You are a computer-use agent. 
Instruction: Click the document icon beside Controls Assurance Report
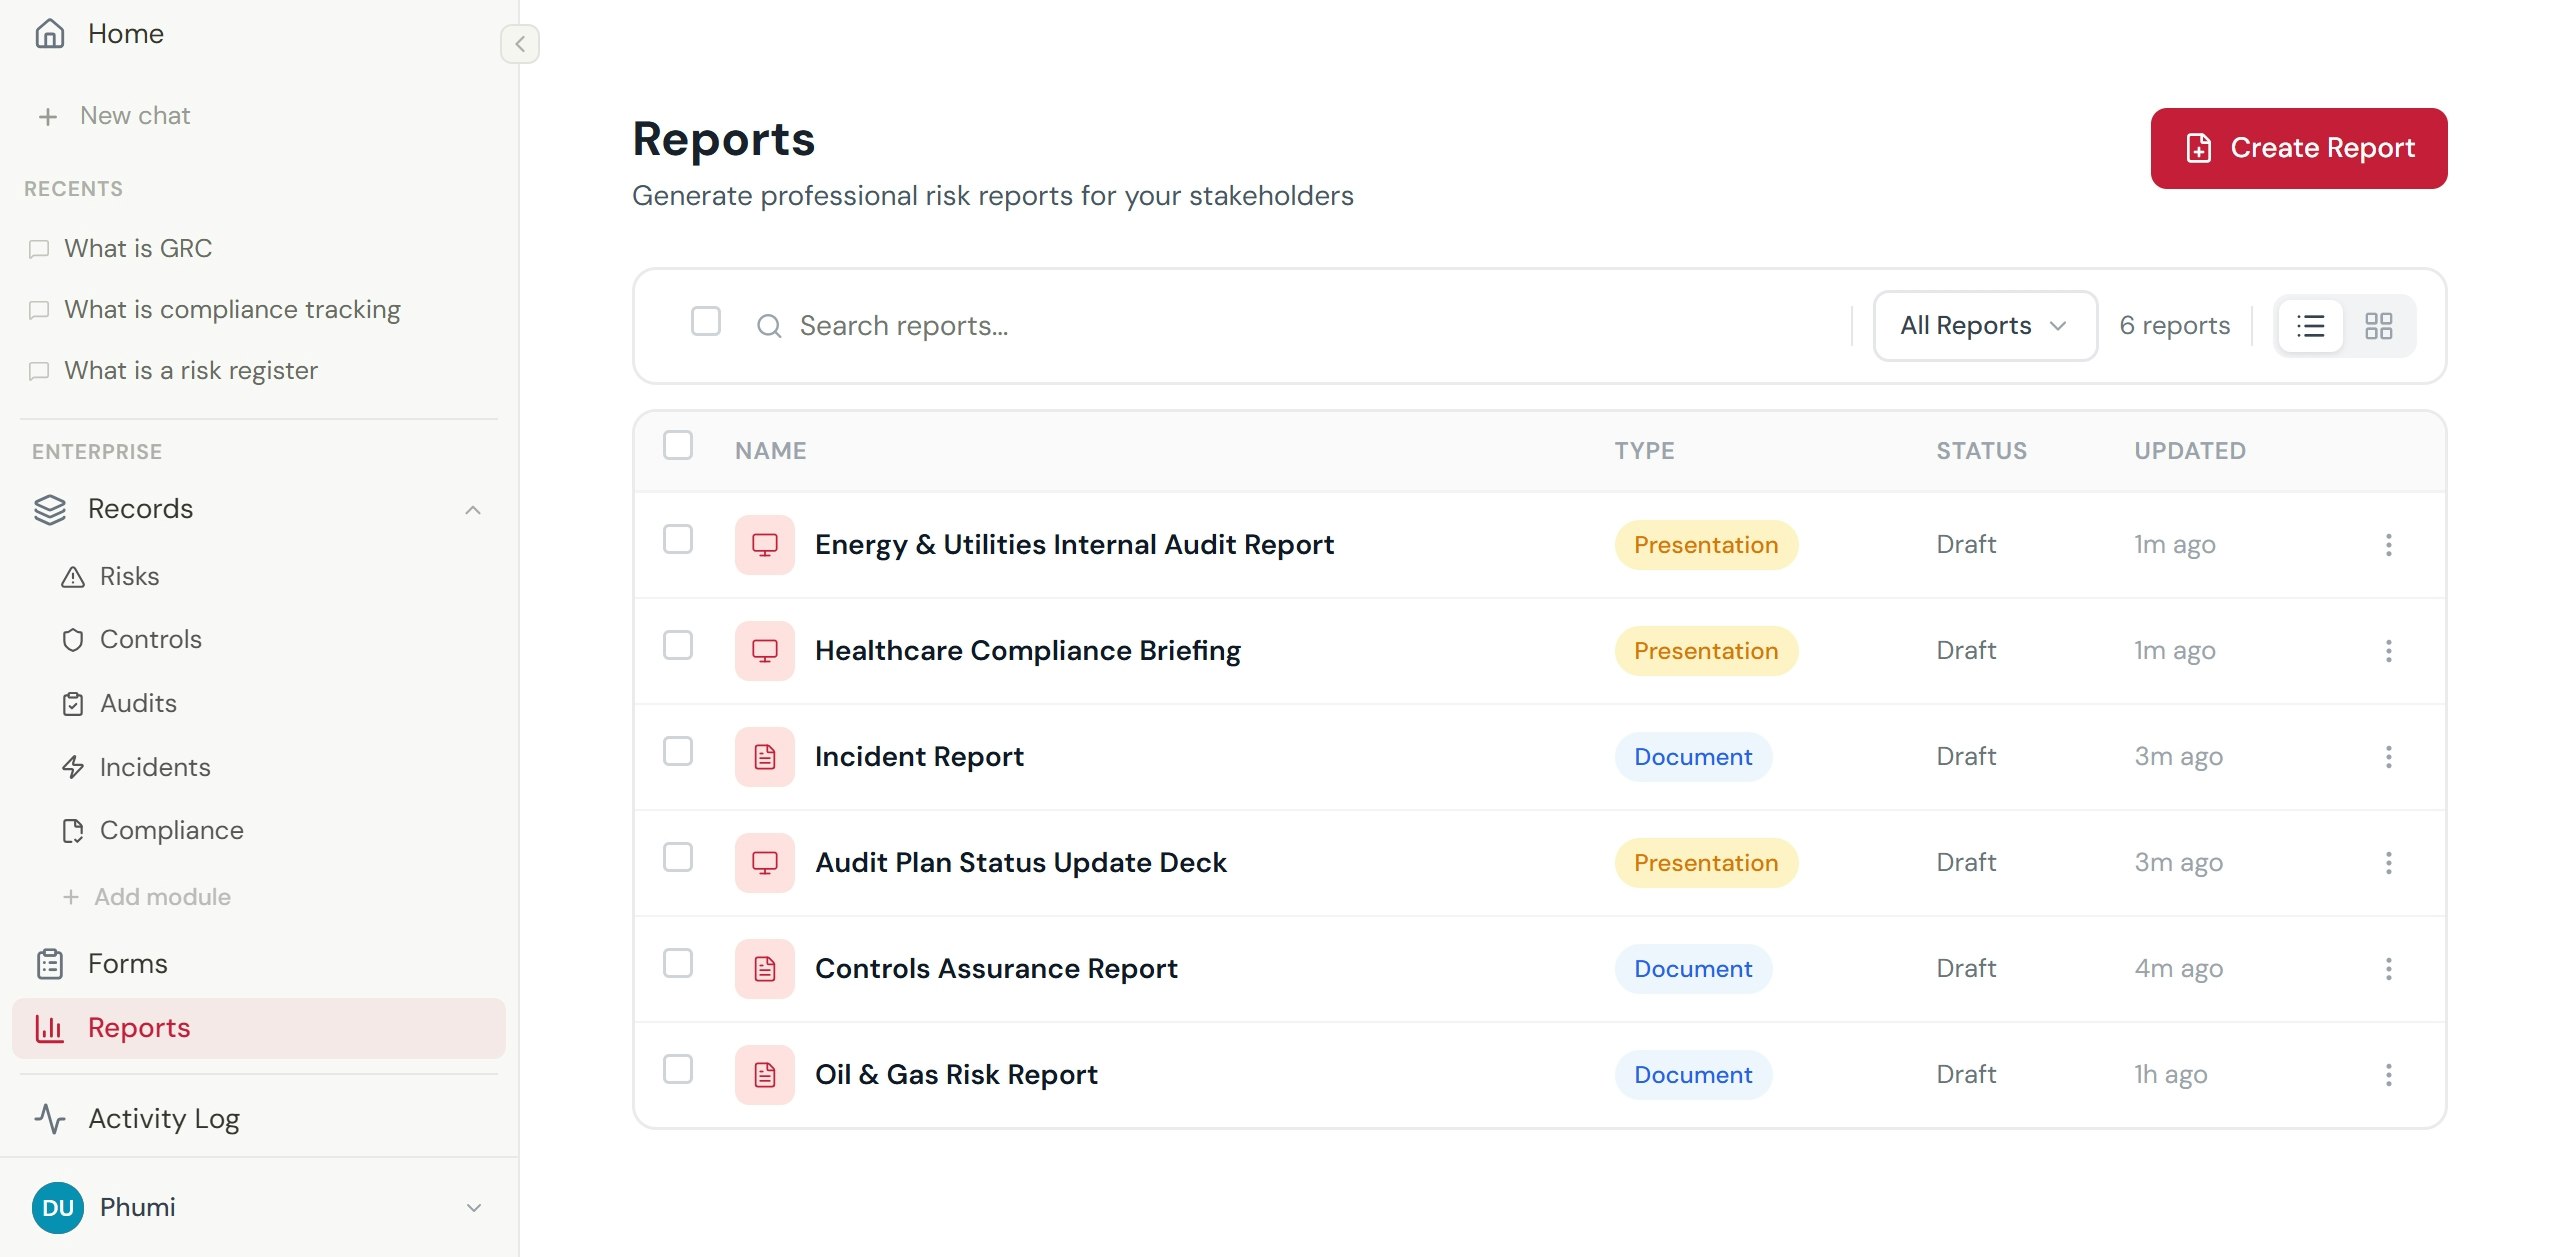click(x=764, y=969)
